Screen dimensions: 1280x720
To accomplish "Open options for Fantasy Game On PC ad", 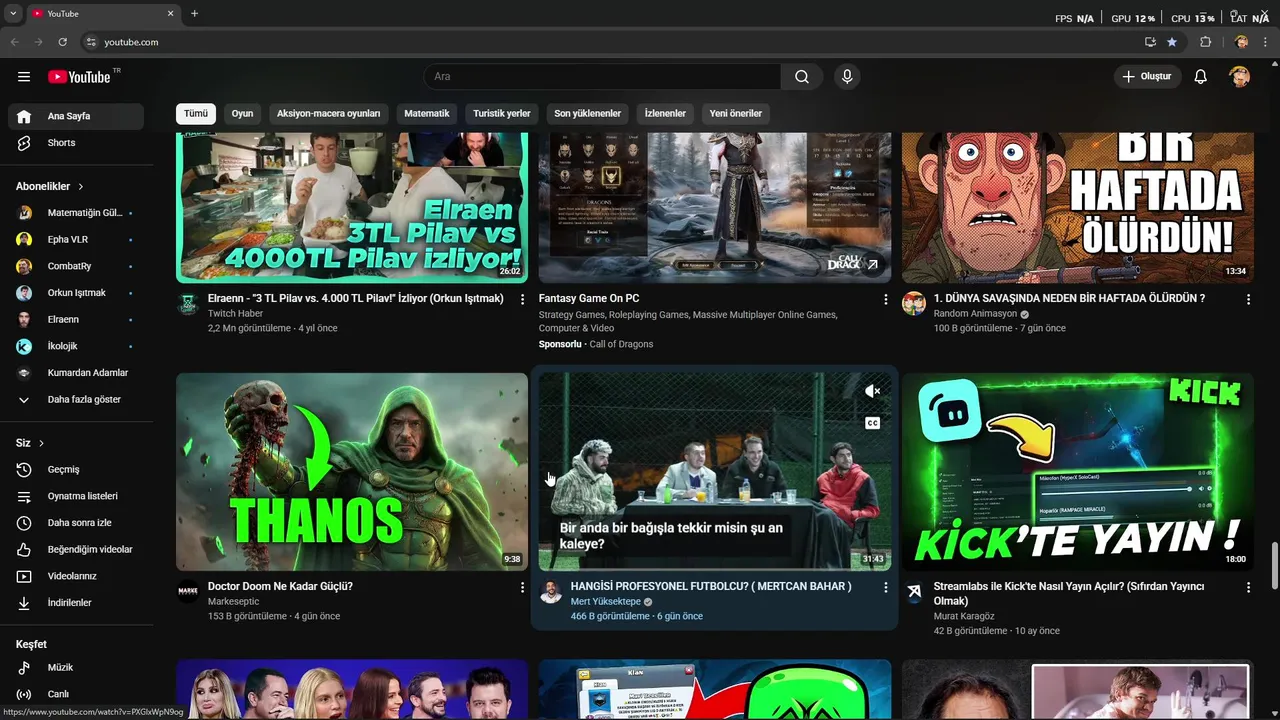I will (885, 299).
